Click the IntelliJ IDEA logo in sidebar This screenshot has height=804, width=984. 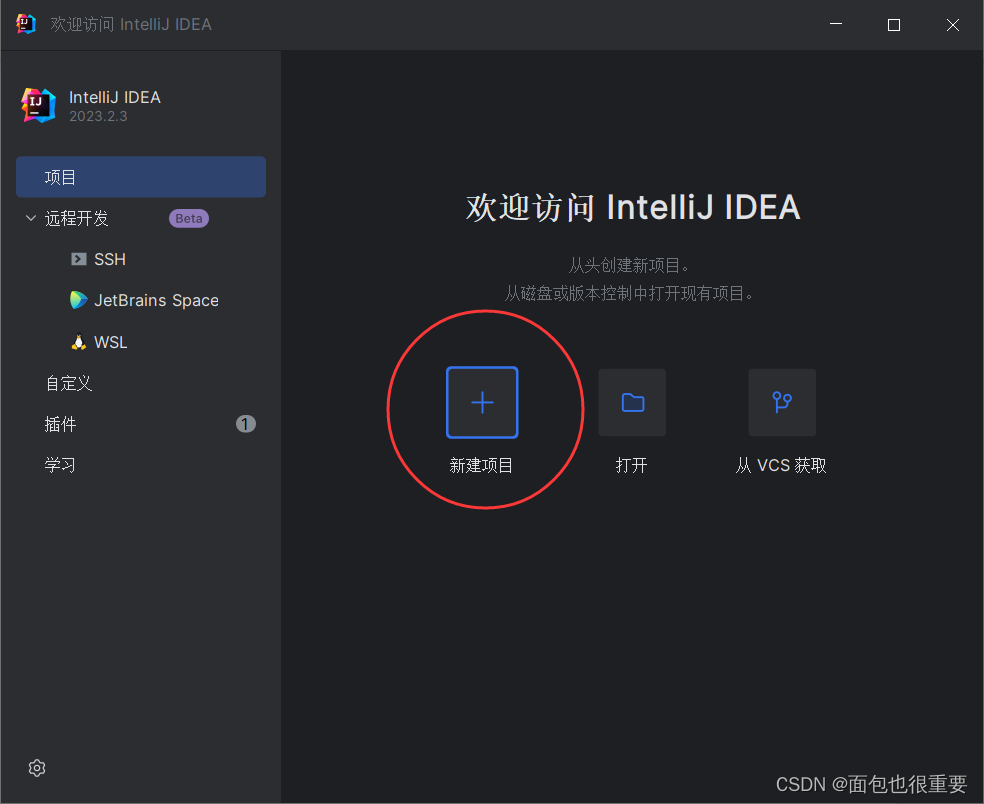[38, 105]
